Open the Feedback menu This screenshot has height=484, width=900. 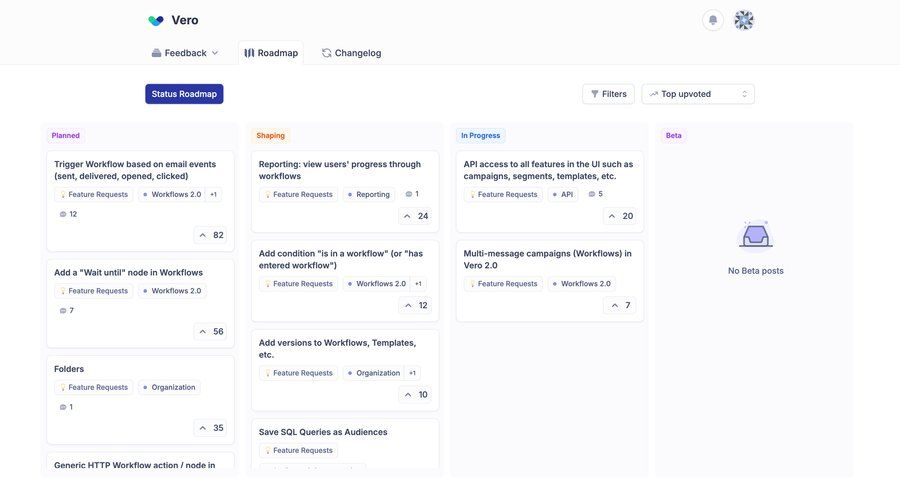(185, 53)
